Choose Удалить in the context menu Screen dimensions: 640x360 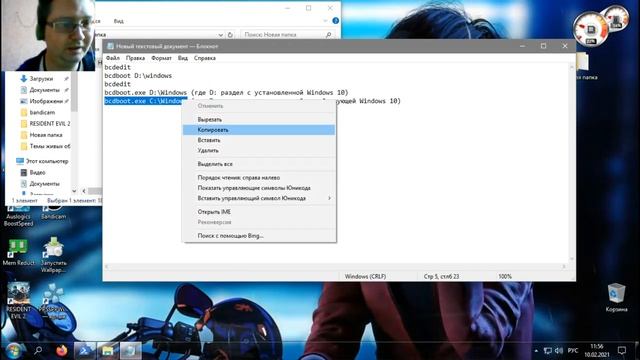(259, 150)
